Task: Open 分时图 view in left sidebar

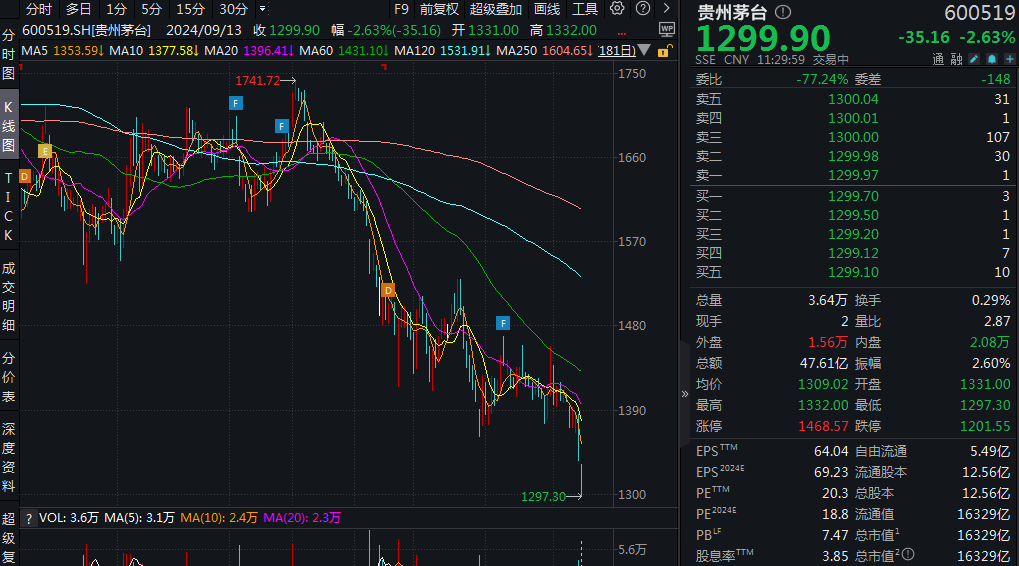Action: click(x=8, y=54)
